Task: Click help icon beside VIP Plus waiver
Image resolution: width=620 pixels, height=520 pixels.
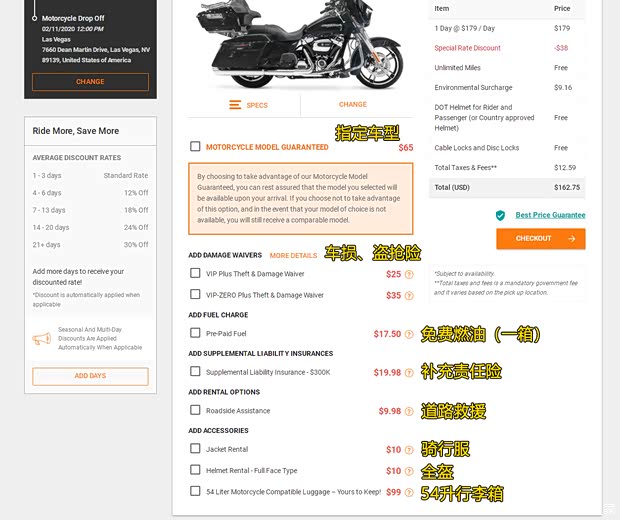Action: click(409, 274)
